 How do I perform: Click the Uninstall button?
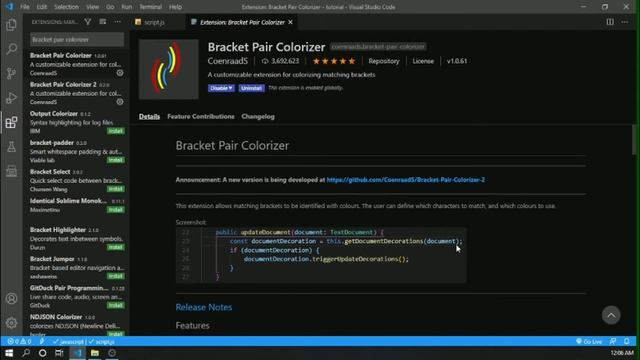pyautogui.click(x=251, y=88)
